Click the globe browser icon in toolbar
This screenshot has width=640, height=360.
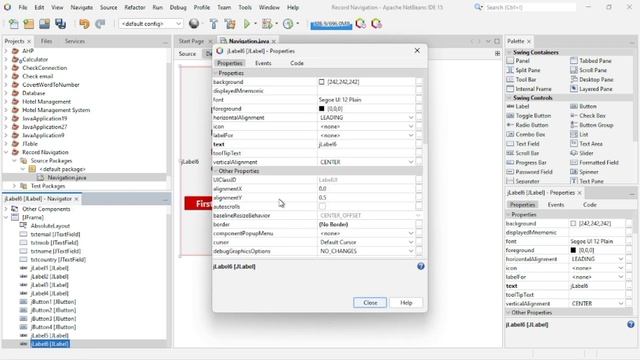(x=194, y=24)
